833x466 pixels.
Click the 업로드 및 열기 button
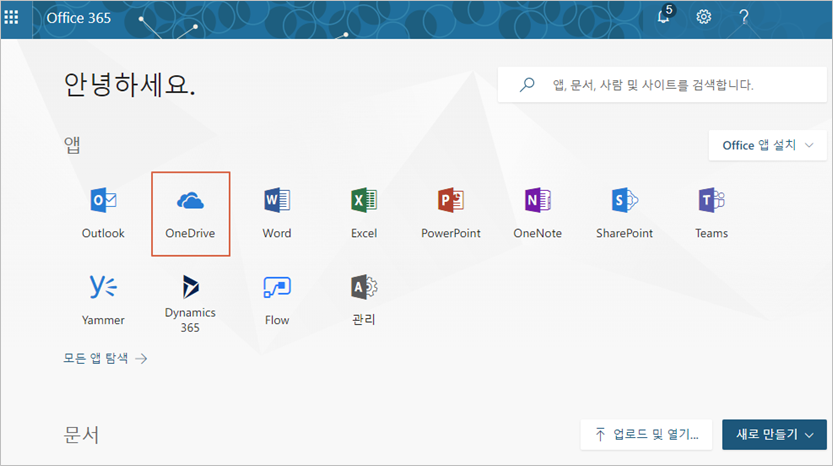click(x=646, y=434)
